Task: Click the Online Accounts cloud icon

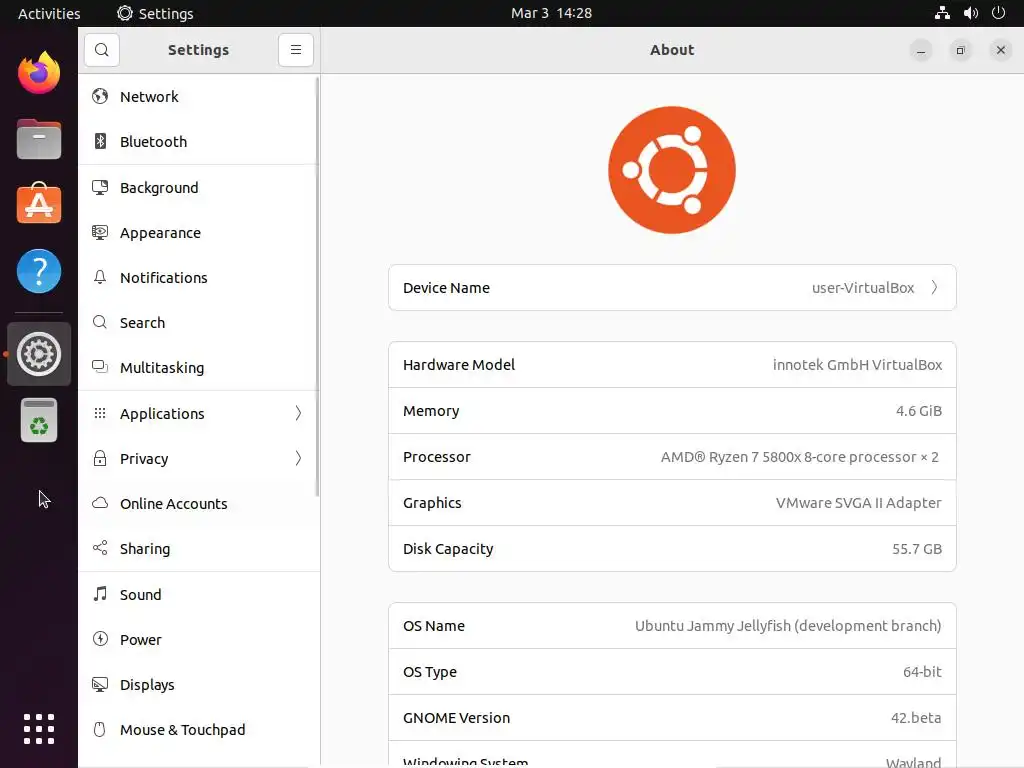Action: coord(100,504)
